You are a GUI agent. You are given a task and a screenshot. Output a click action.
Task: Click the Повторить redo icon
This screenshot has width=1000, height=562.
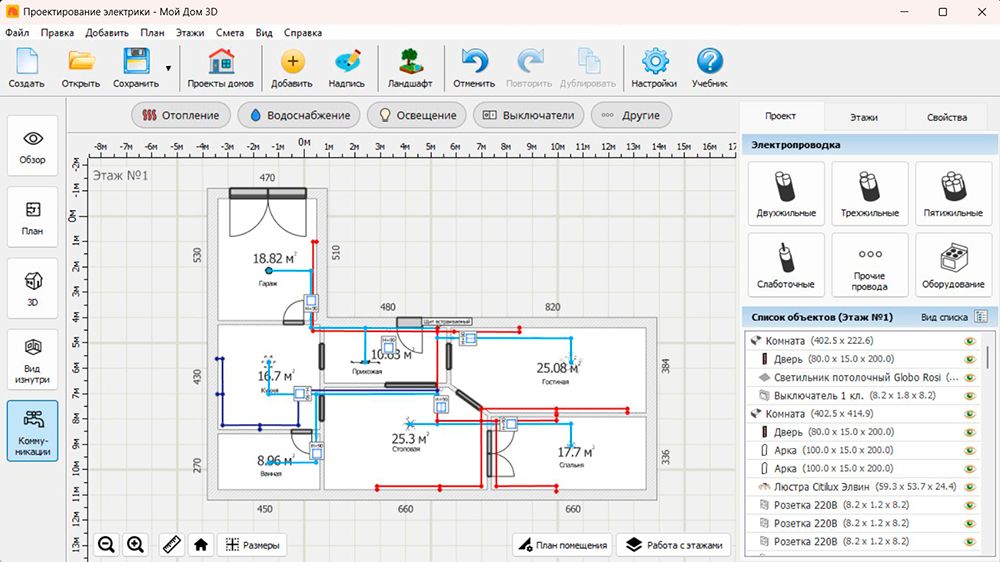tap(529, 68)
